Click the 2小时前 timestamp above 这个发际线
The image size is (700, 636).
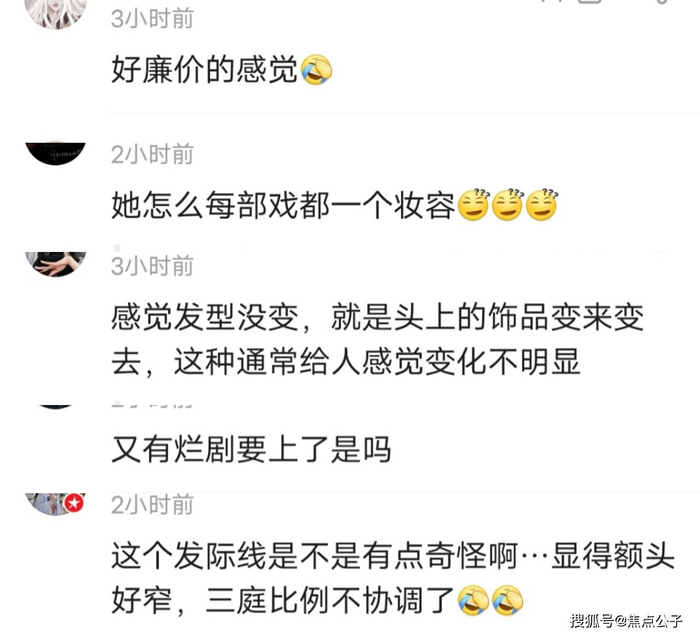coord(152,505)
